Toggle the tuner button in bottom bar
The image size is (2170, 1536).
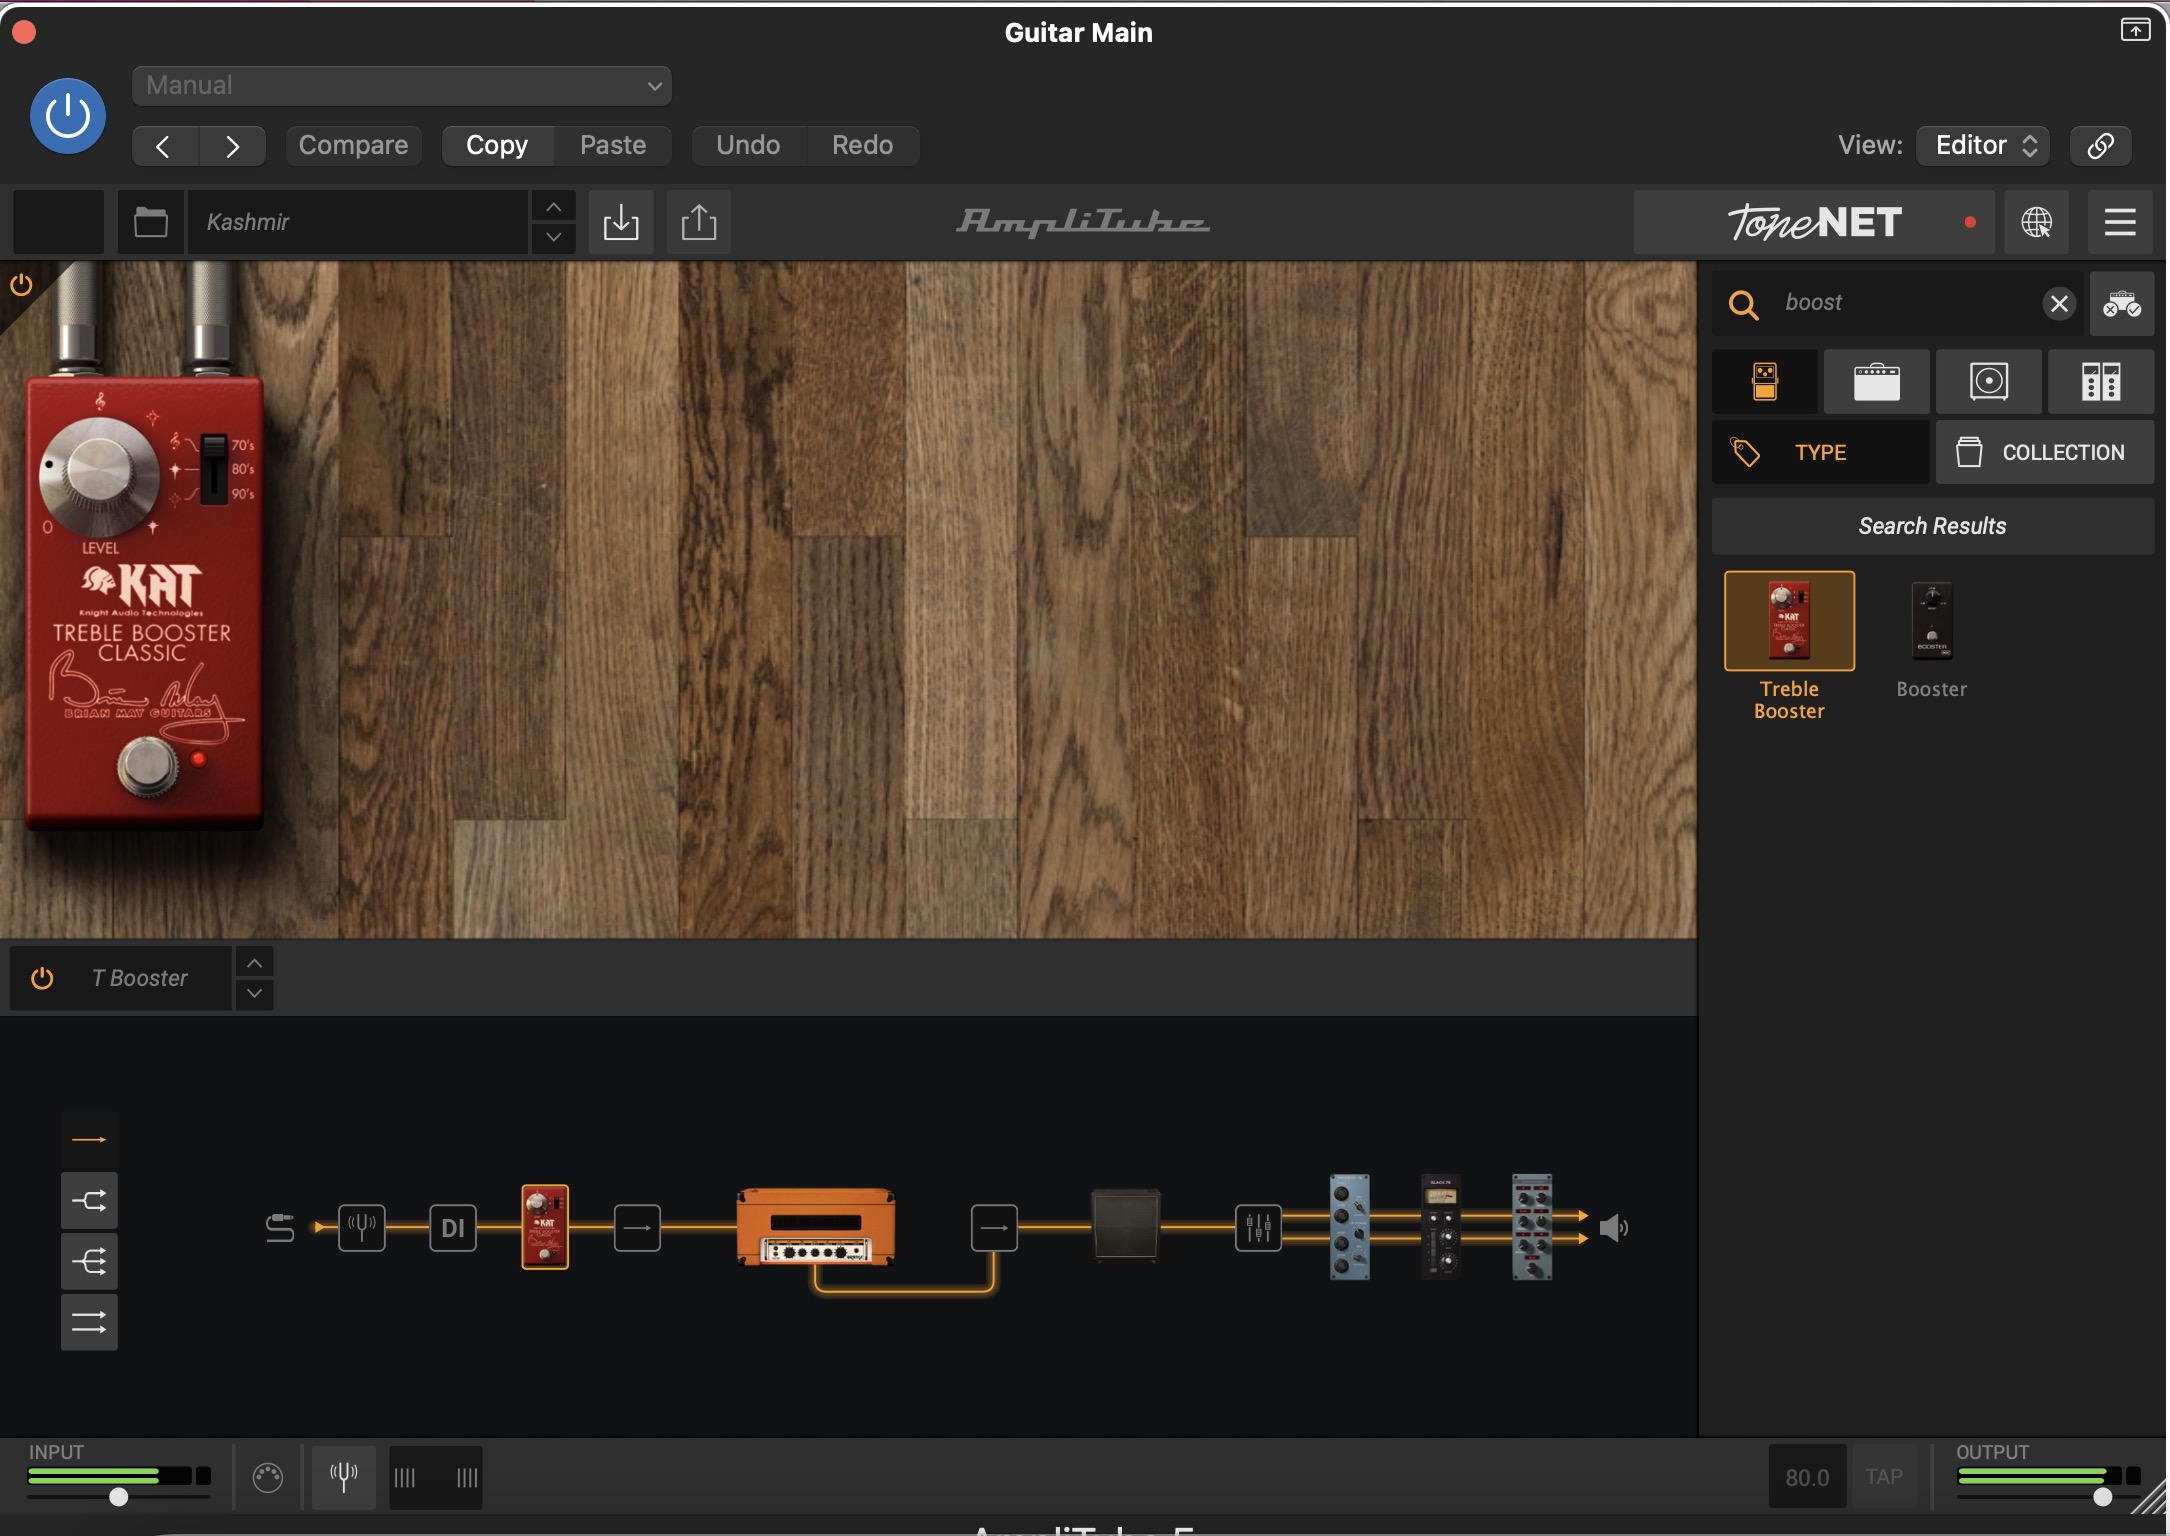344,1477
